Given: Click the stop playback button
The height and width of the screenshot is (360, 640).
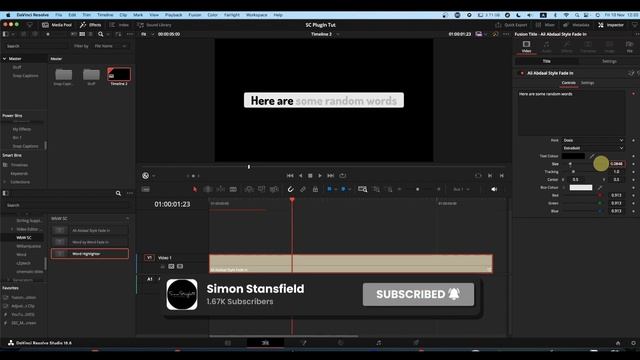Looking at the screenshot, I should (x=310, y=176).
